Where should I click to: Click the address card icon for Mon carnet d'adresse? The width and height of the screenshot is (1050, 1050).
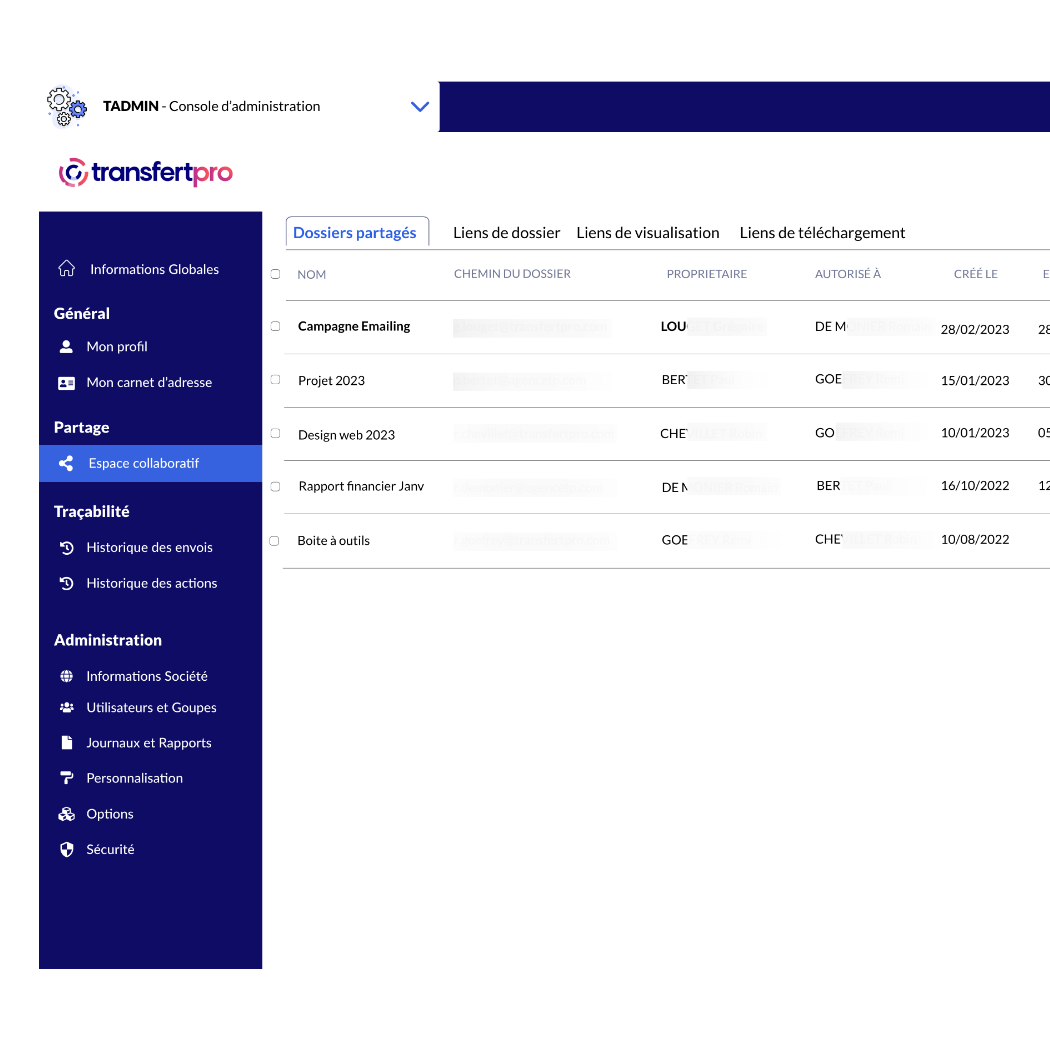tap(66, 382)
